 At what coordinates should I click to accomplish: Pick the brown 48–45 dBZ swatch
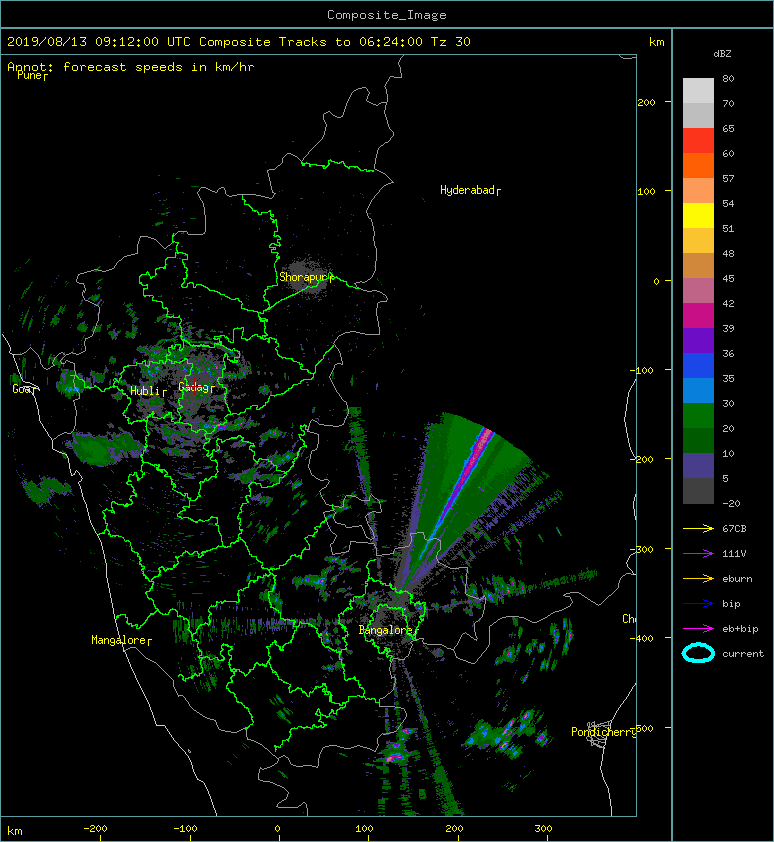698,265
